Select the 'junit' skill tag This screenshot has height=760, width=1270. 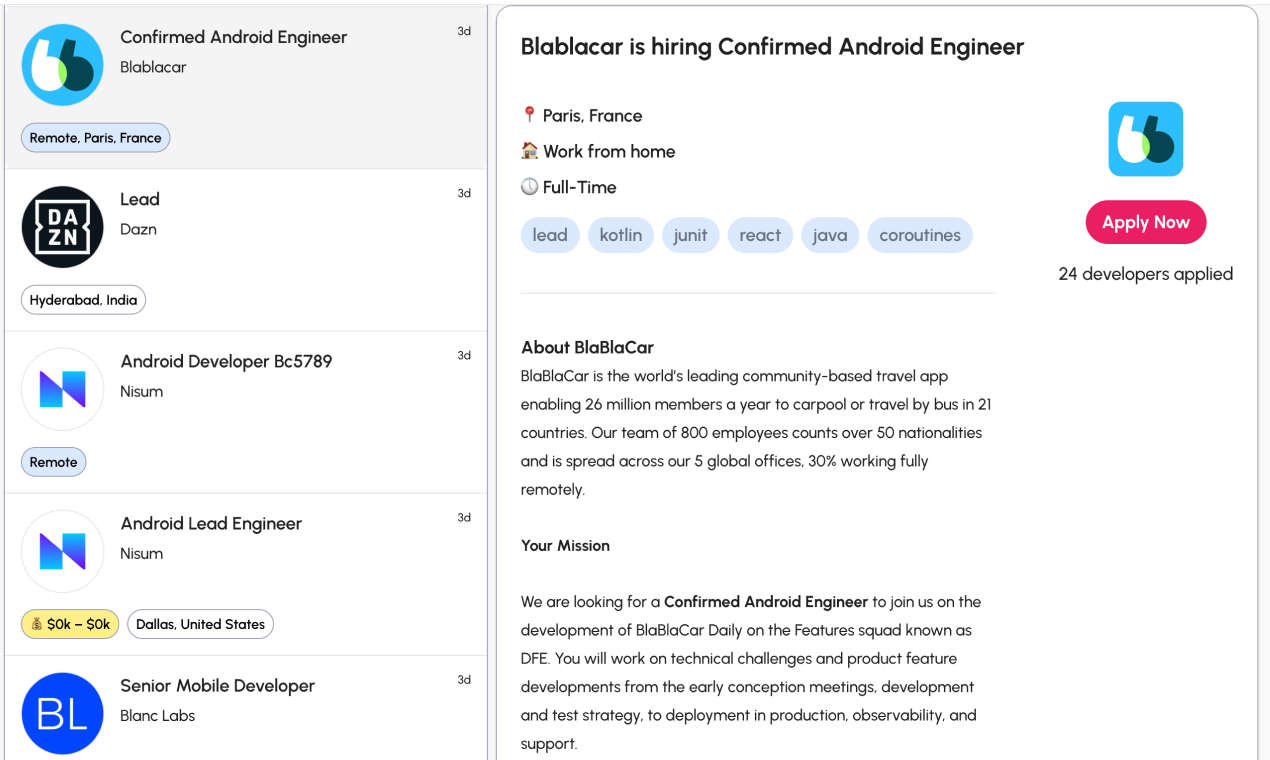point(690,235)
